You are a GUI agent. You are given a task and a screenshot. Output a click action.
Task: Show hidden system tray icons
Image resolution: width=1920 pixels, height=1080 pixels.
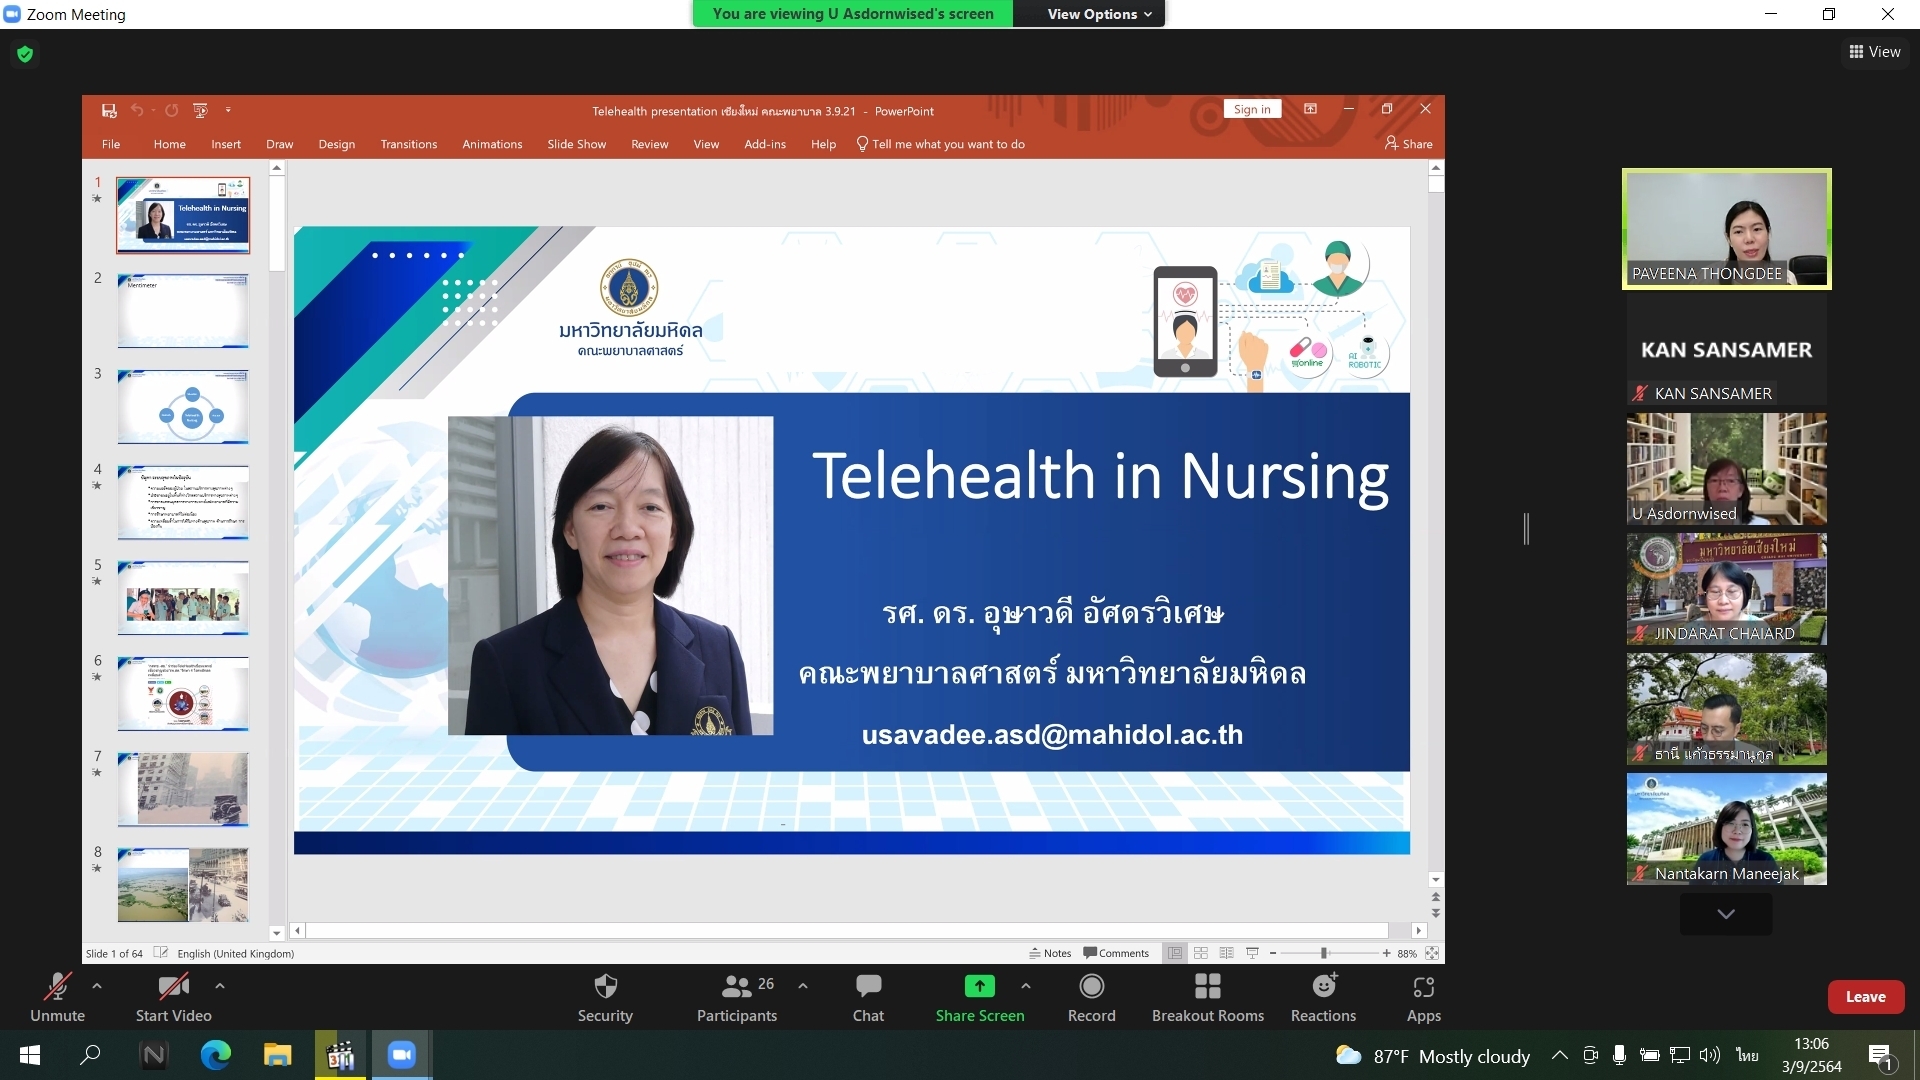click(x=1559, y=1055)
